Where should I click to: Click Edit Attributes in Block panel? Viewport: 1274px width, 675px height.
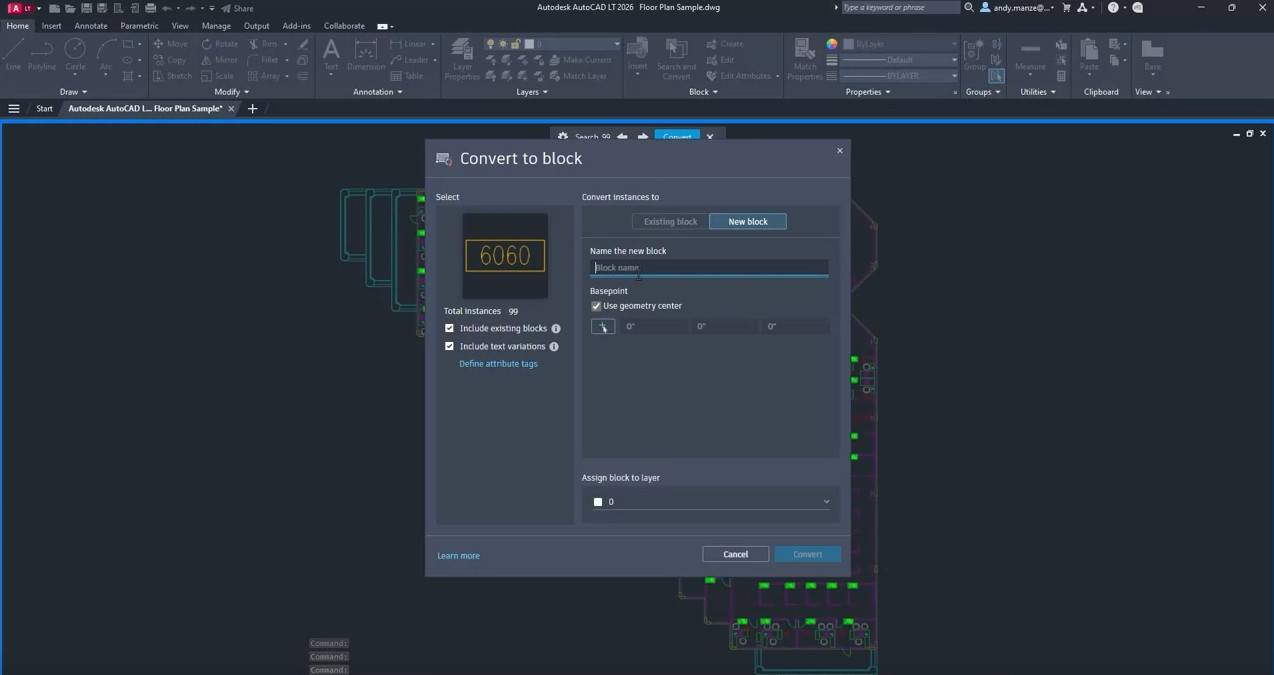[741, 76]
